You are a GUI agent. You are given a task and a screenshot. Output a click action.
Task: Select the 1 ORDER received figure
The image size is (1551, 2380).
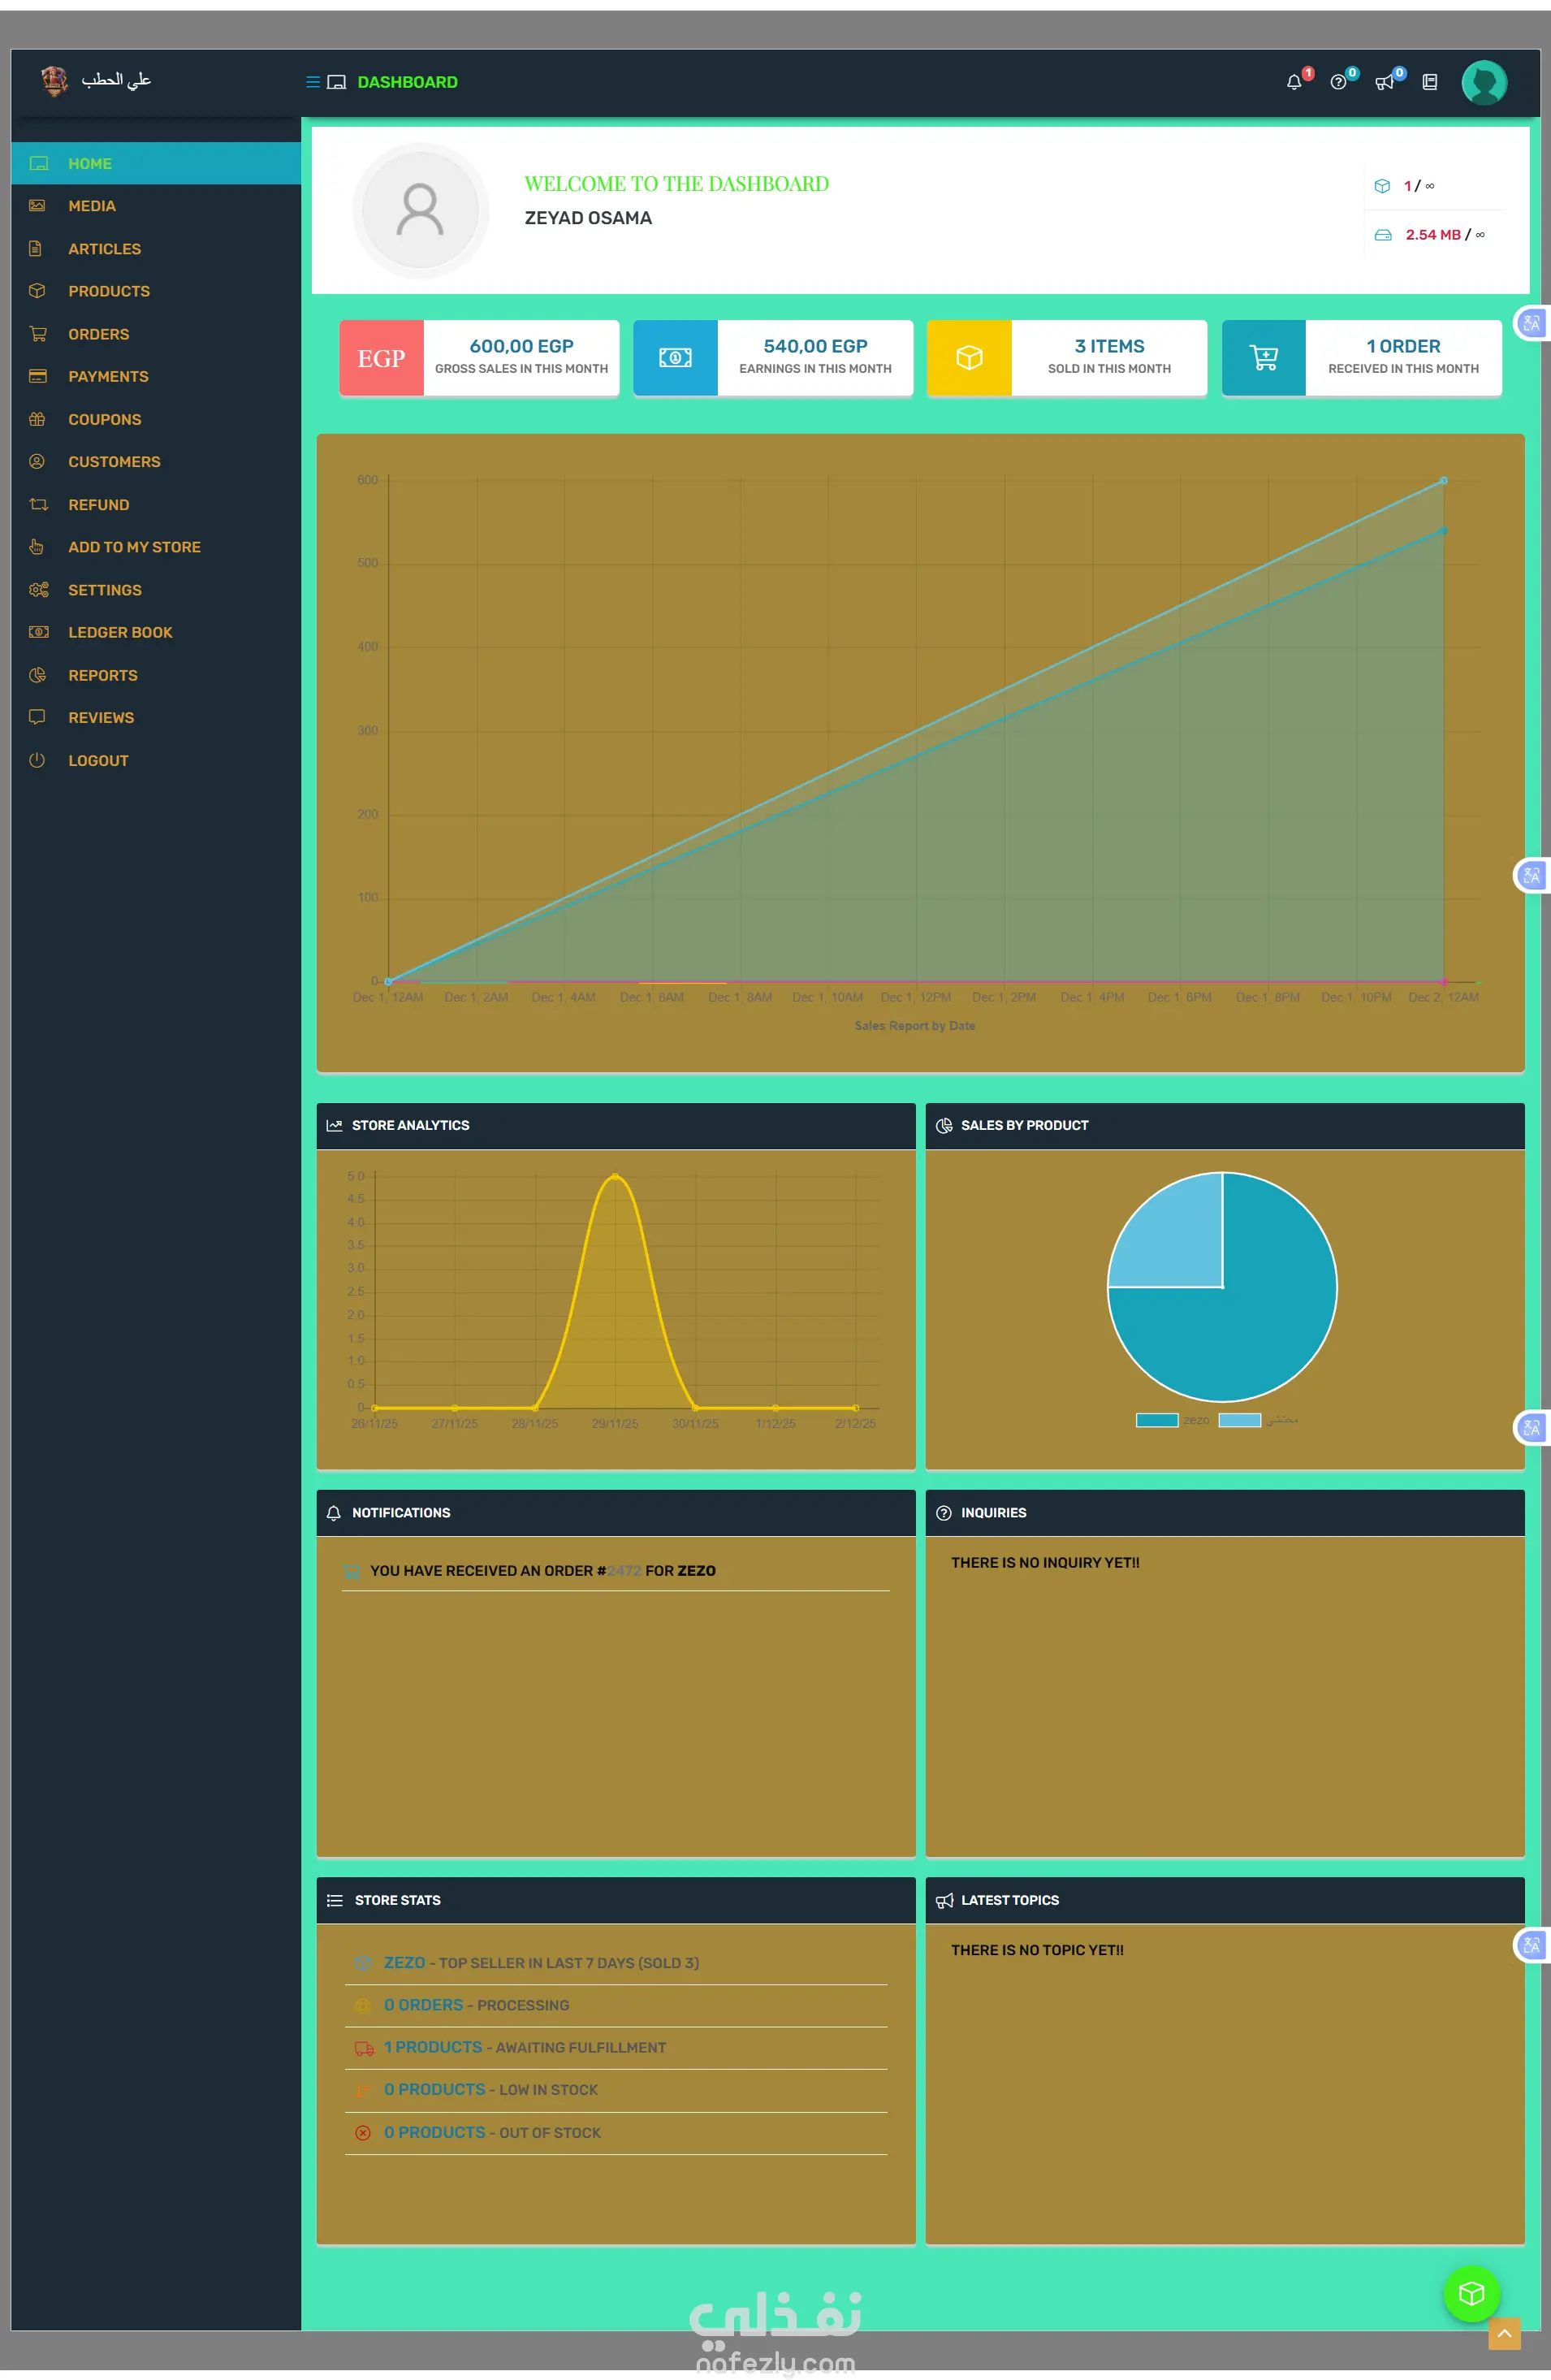tap(1403, 346)
